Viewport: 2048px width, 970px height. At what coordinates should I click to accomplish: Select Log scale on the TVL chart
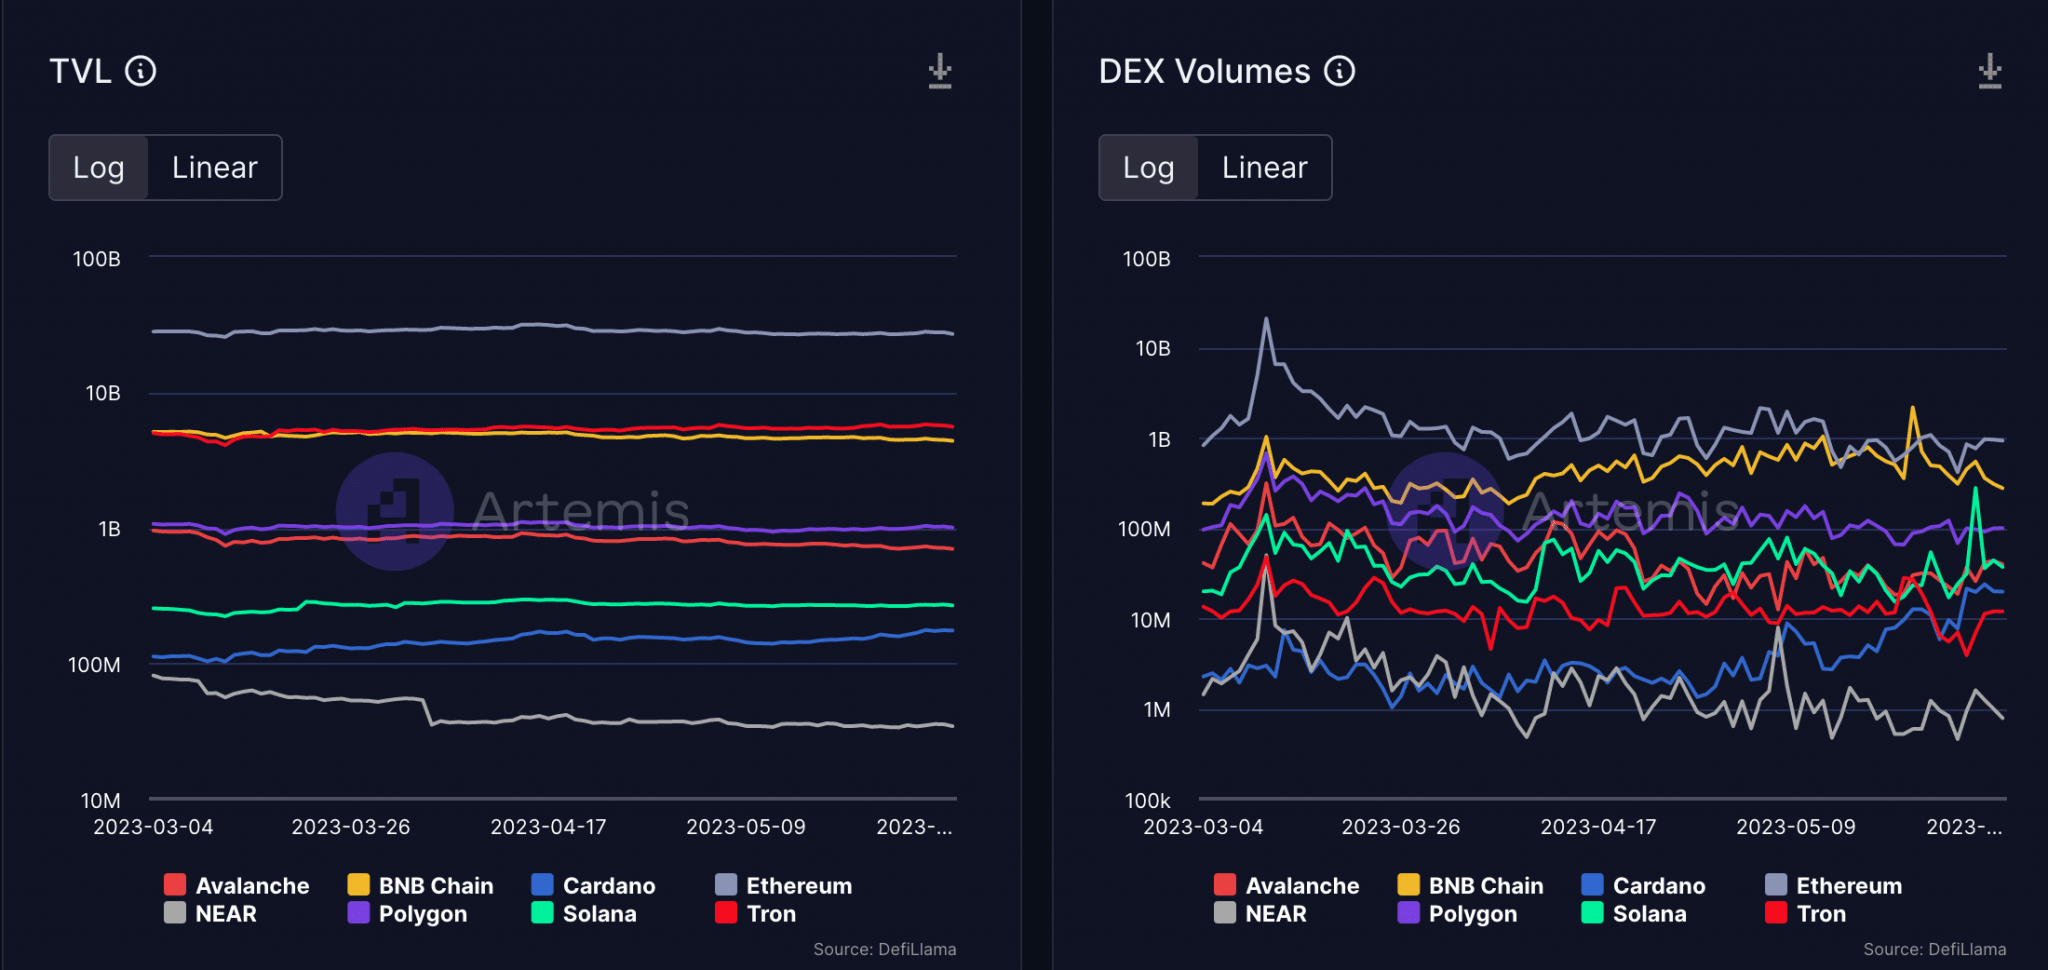click(x=98, y=167)
